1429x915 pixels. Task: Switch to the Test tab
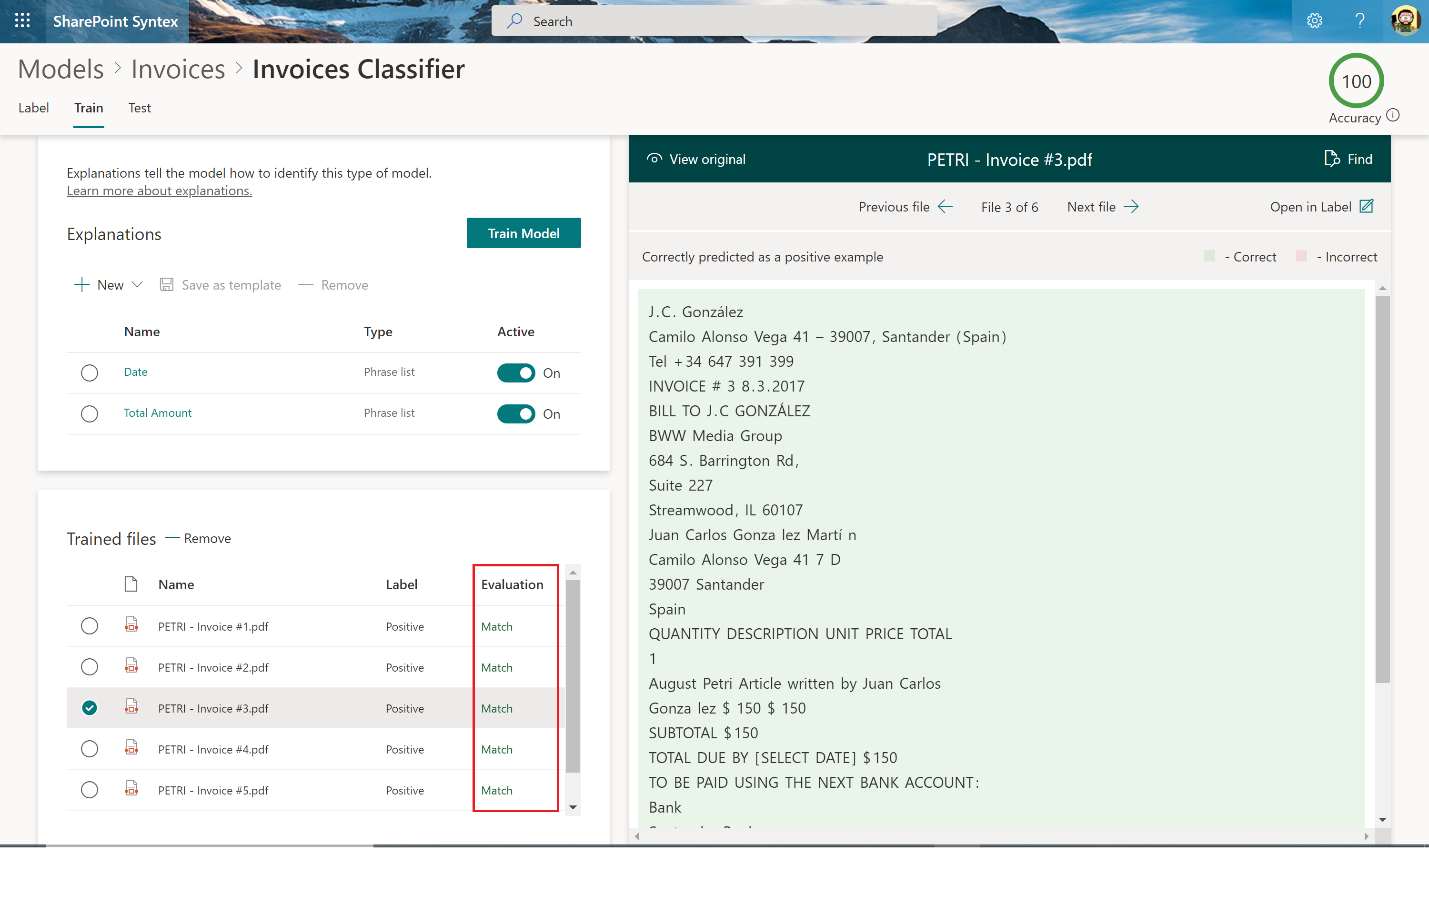click(x=140, y=108)
